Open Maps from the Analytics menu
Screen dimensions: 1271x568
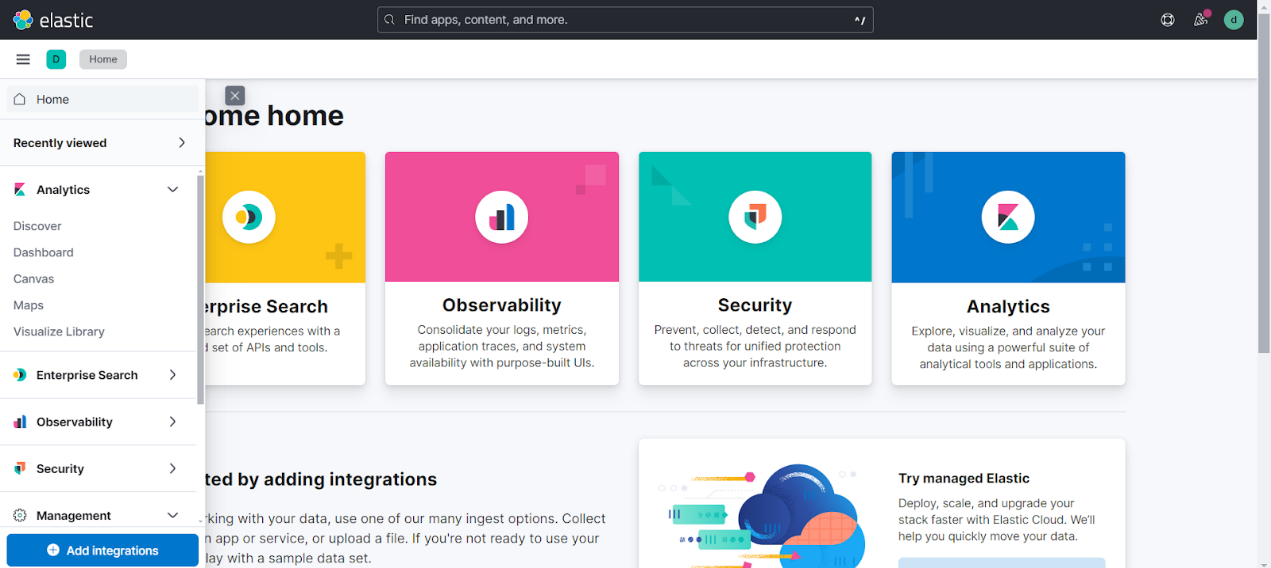28,305
